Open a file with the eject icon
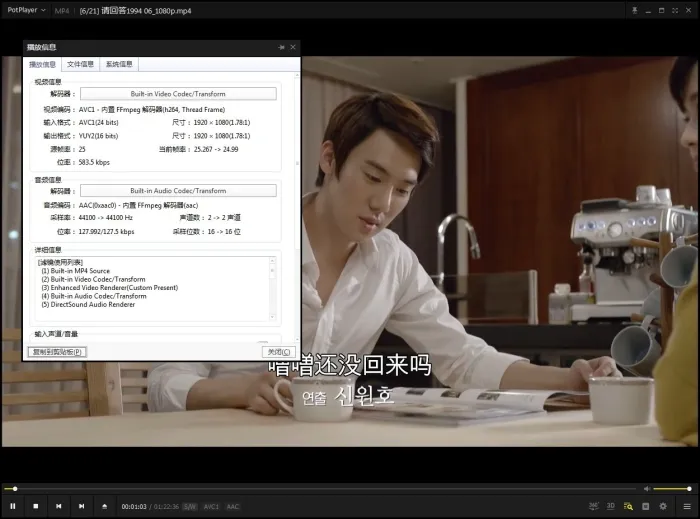Image resolution: width=700 pixels, height=519 pixels. (x=104, y=506)
